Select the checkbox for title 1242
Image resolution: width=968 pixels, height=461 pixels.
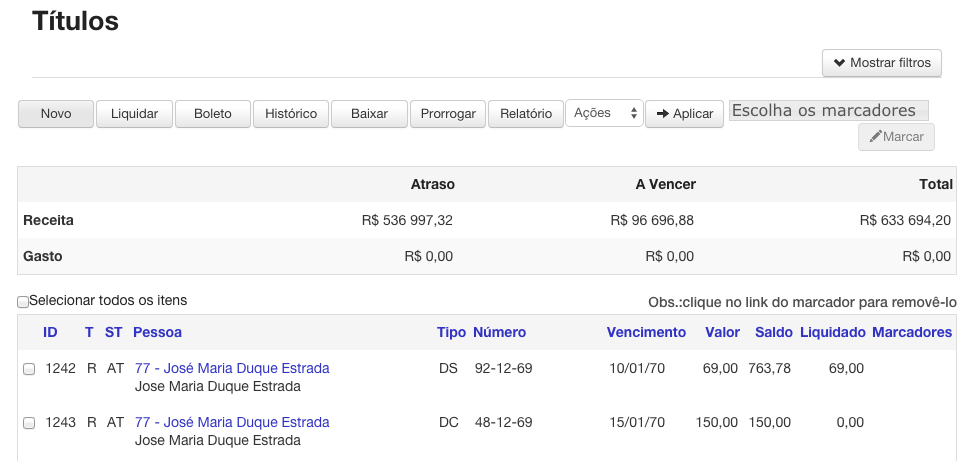29,369
